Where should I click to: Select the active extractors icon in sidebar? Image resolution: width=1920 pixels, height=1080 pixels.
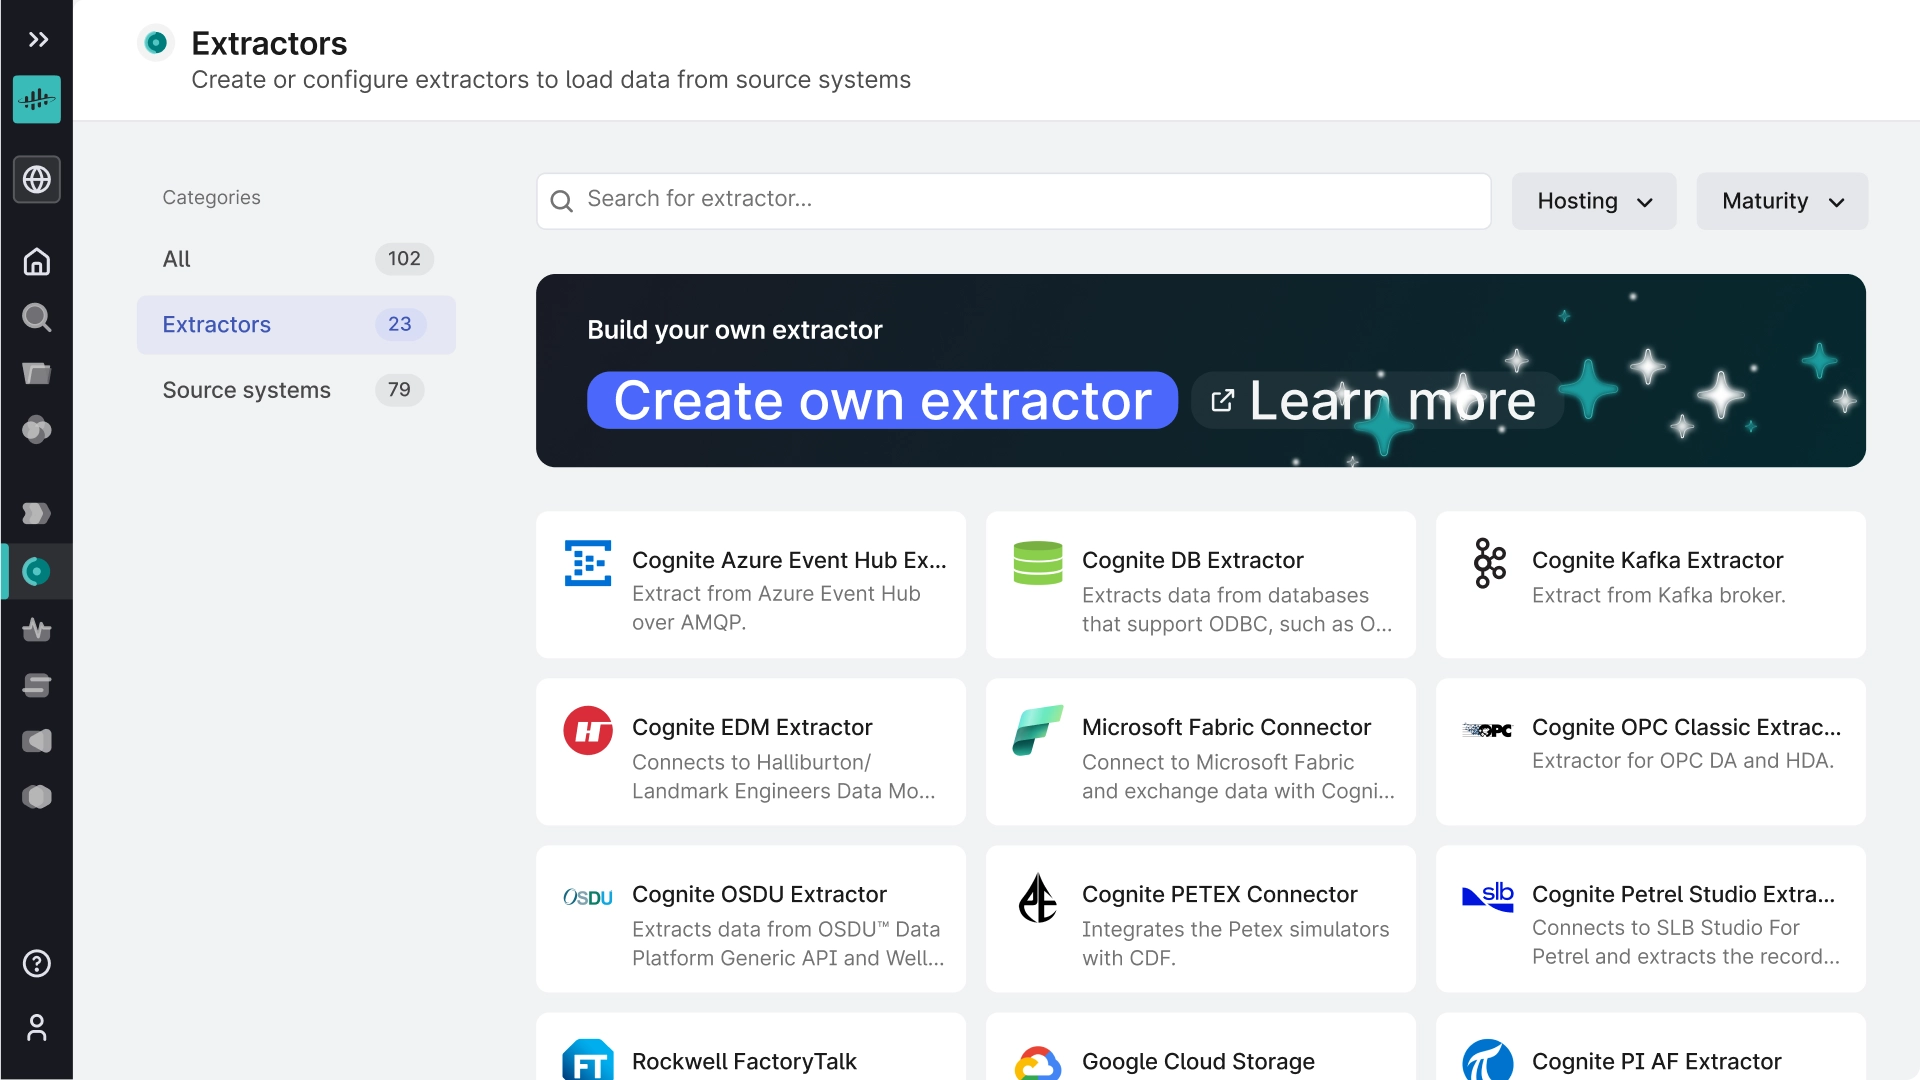[x=37, y=571]
